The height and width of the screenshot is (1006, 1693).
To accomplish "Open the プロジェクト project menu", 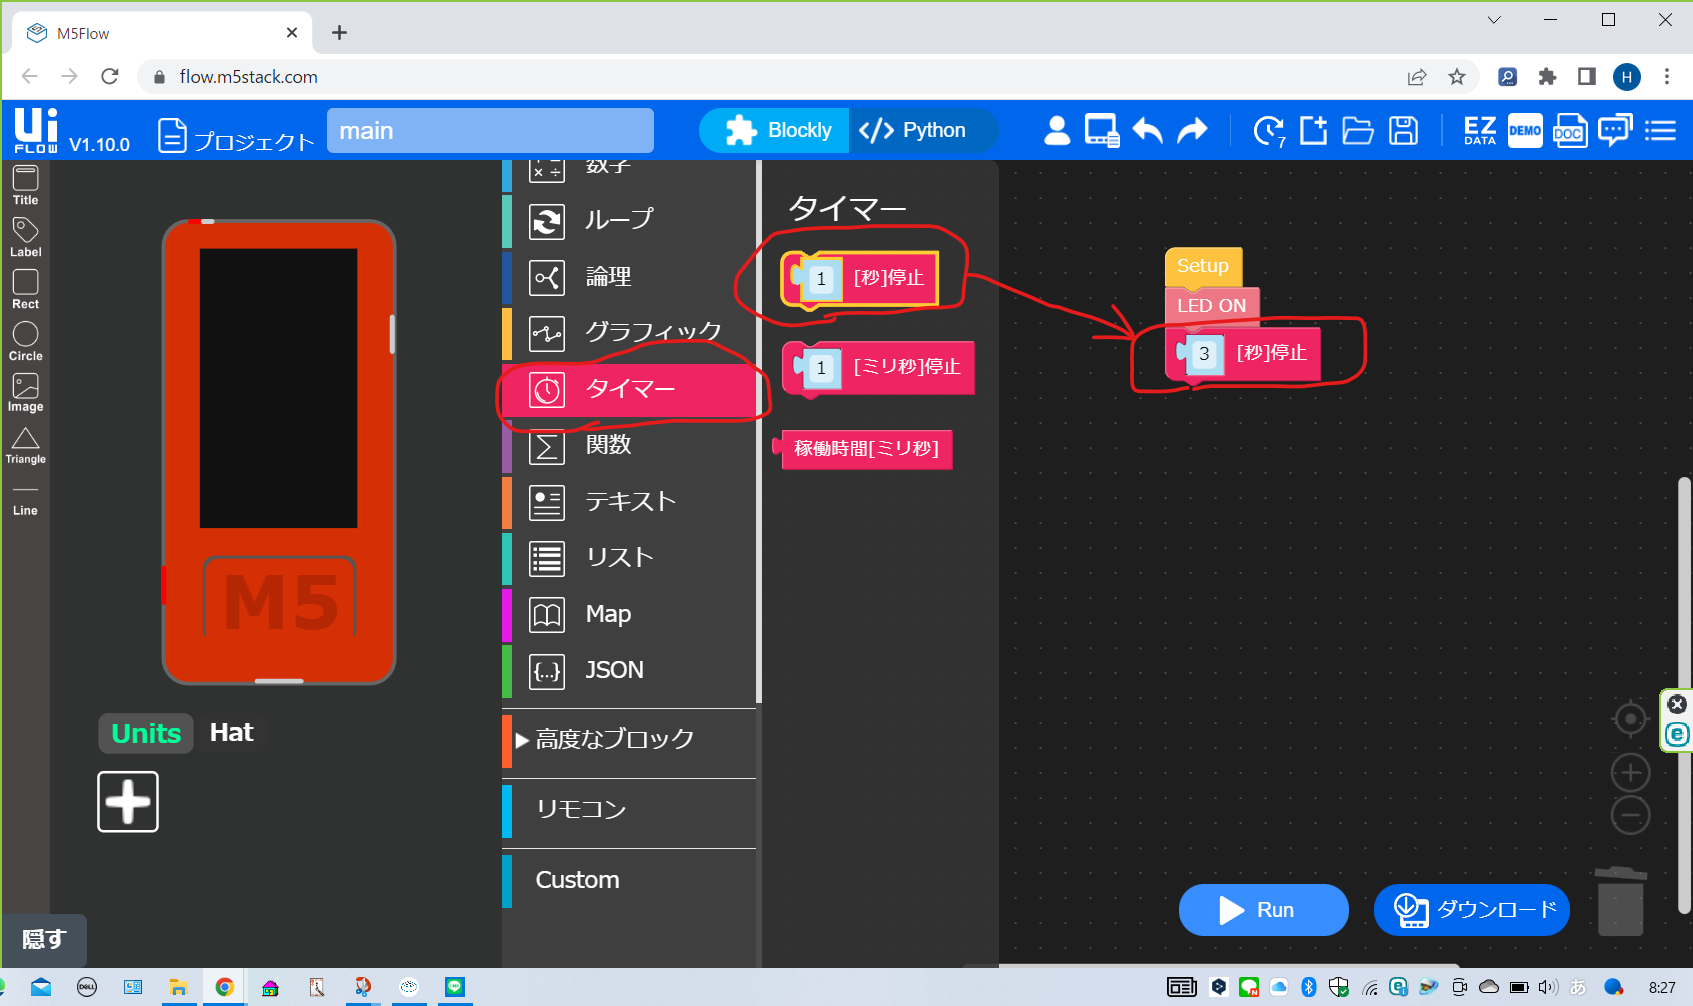I will click(236, 135).
